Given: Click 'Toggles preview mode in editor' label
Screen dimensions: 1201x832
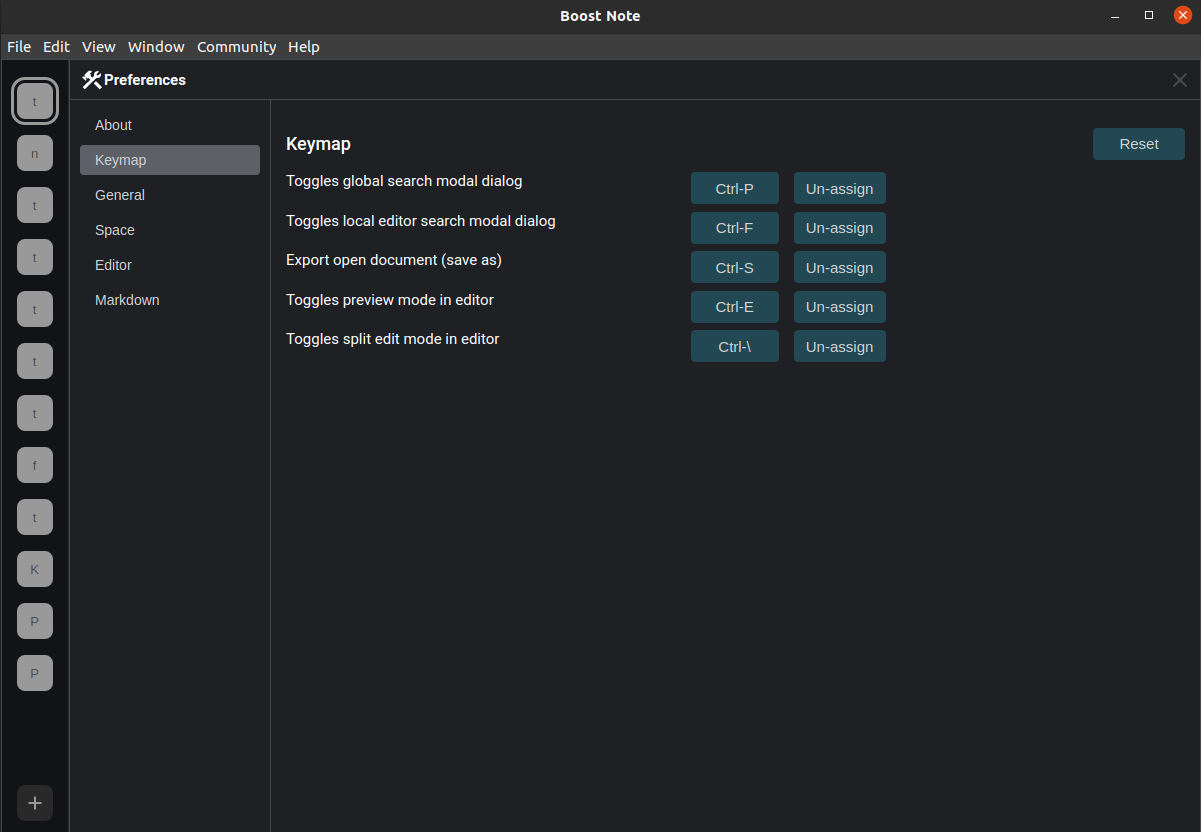Looking at the screenshot, I should (x=390, y=299).
